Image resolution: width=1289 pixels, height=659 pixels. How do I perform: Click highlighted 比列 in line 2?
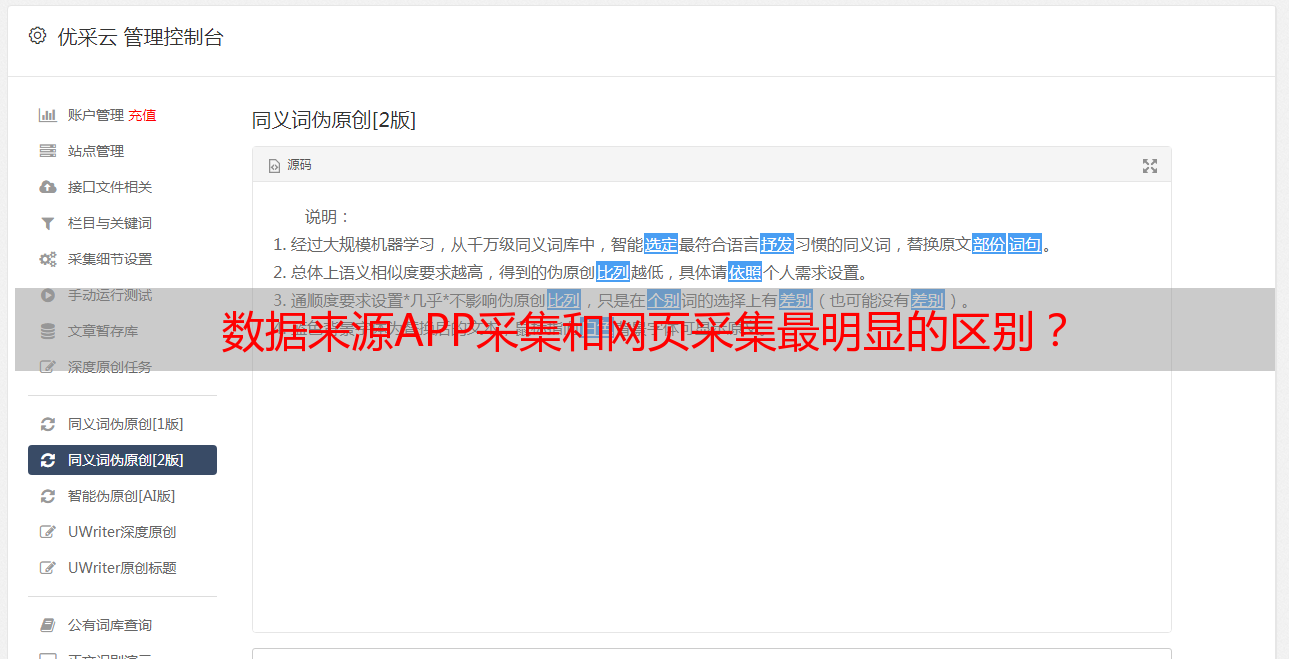(x=613, y=272)
